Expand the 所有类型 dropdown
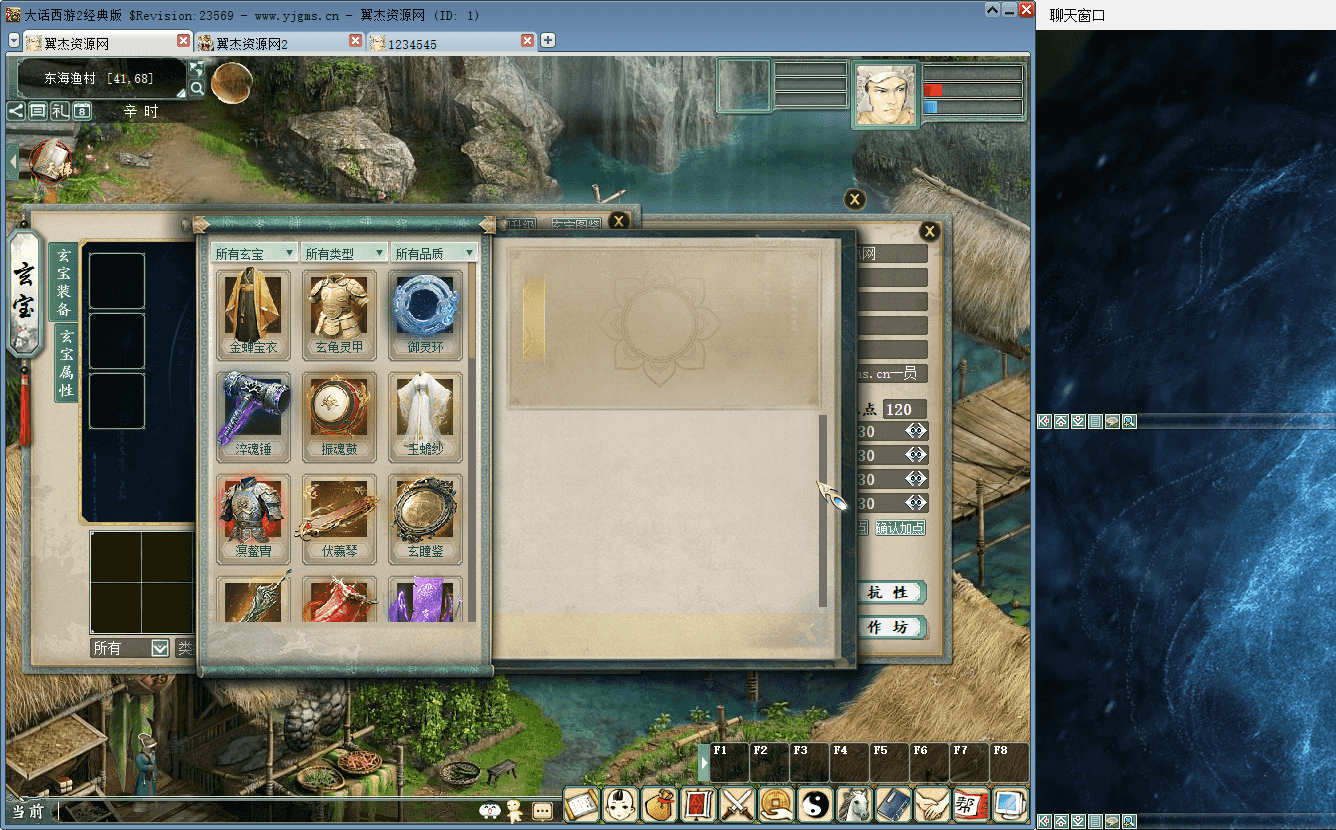The image size is (1336, 830). (344, 253)
